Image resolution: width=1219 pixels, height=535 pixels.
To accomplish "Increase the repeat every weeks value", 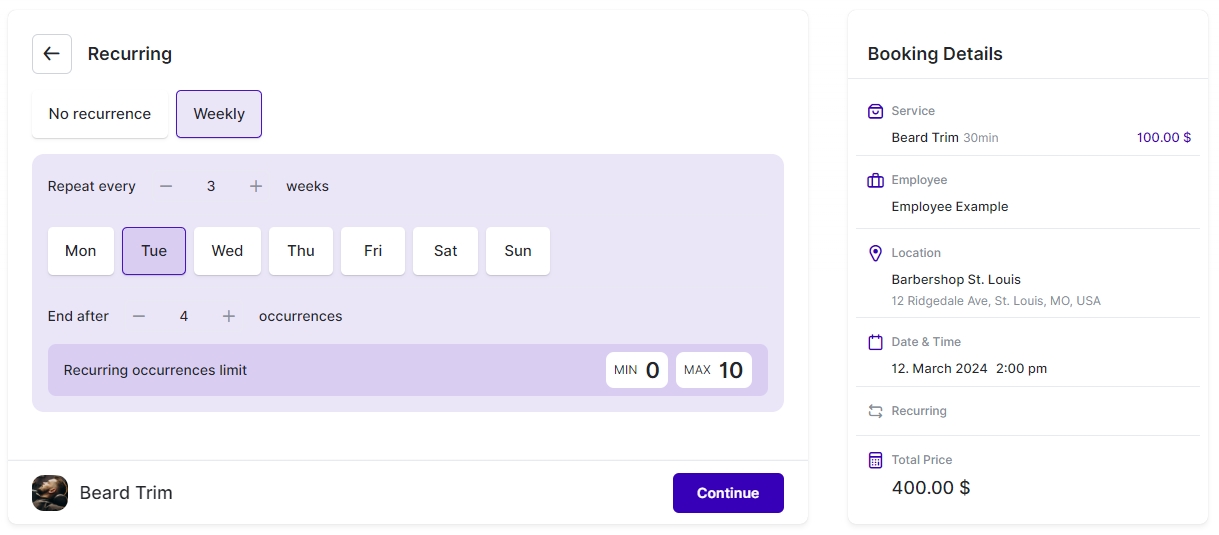I will tap(256, 186).
